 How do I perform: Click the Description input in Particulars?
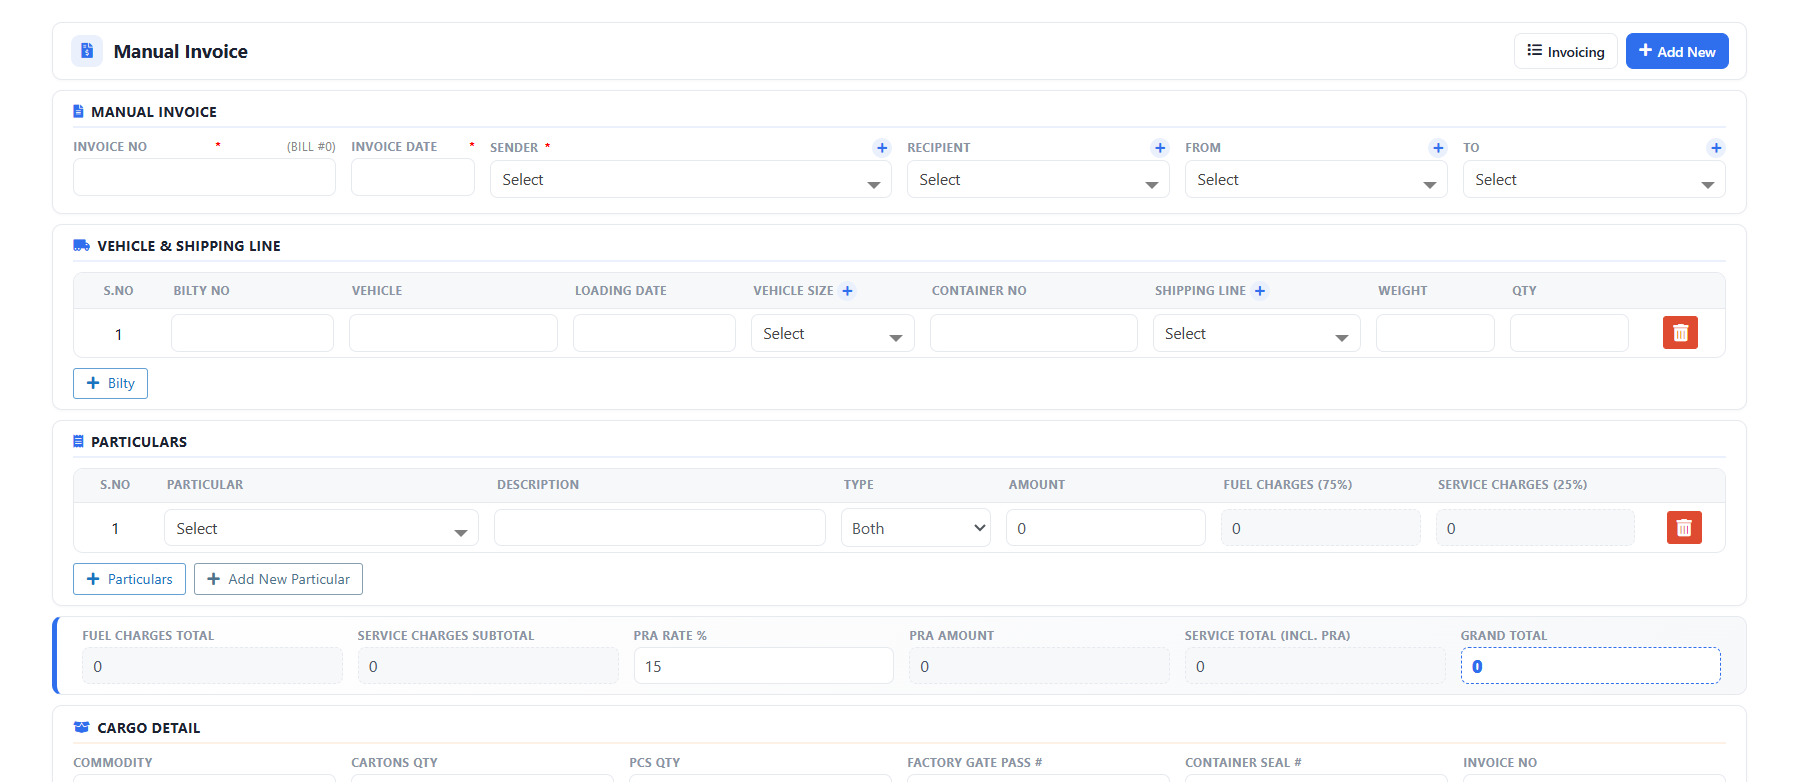pyautogui.click(x=660, y=528)
